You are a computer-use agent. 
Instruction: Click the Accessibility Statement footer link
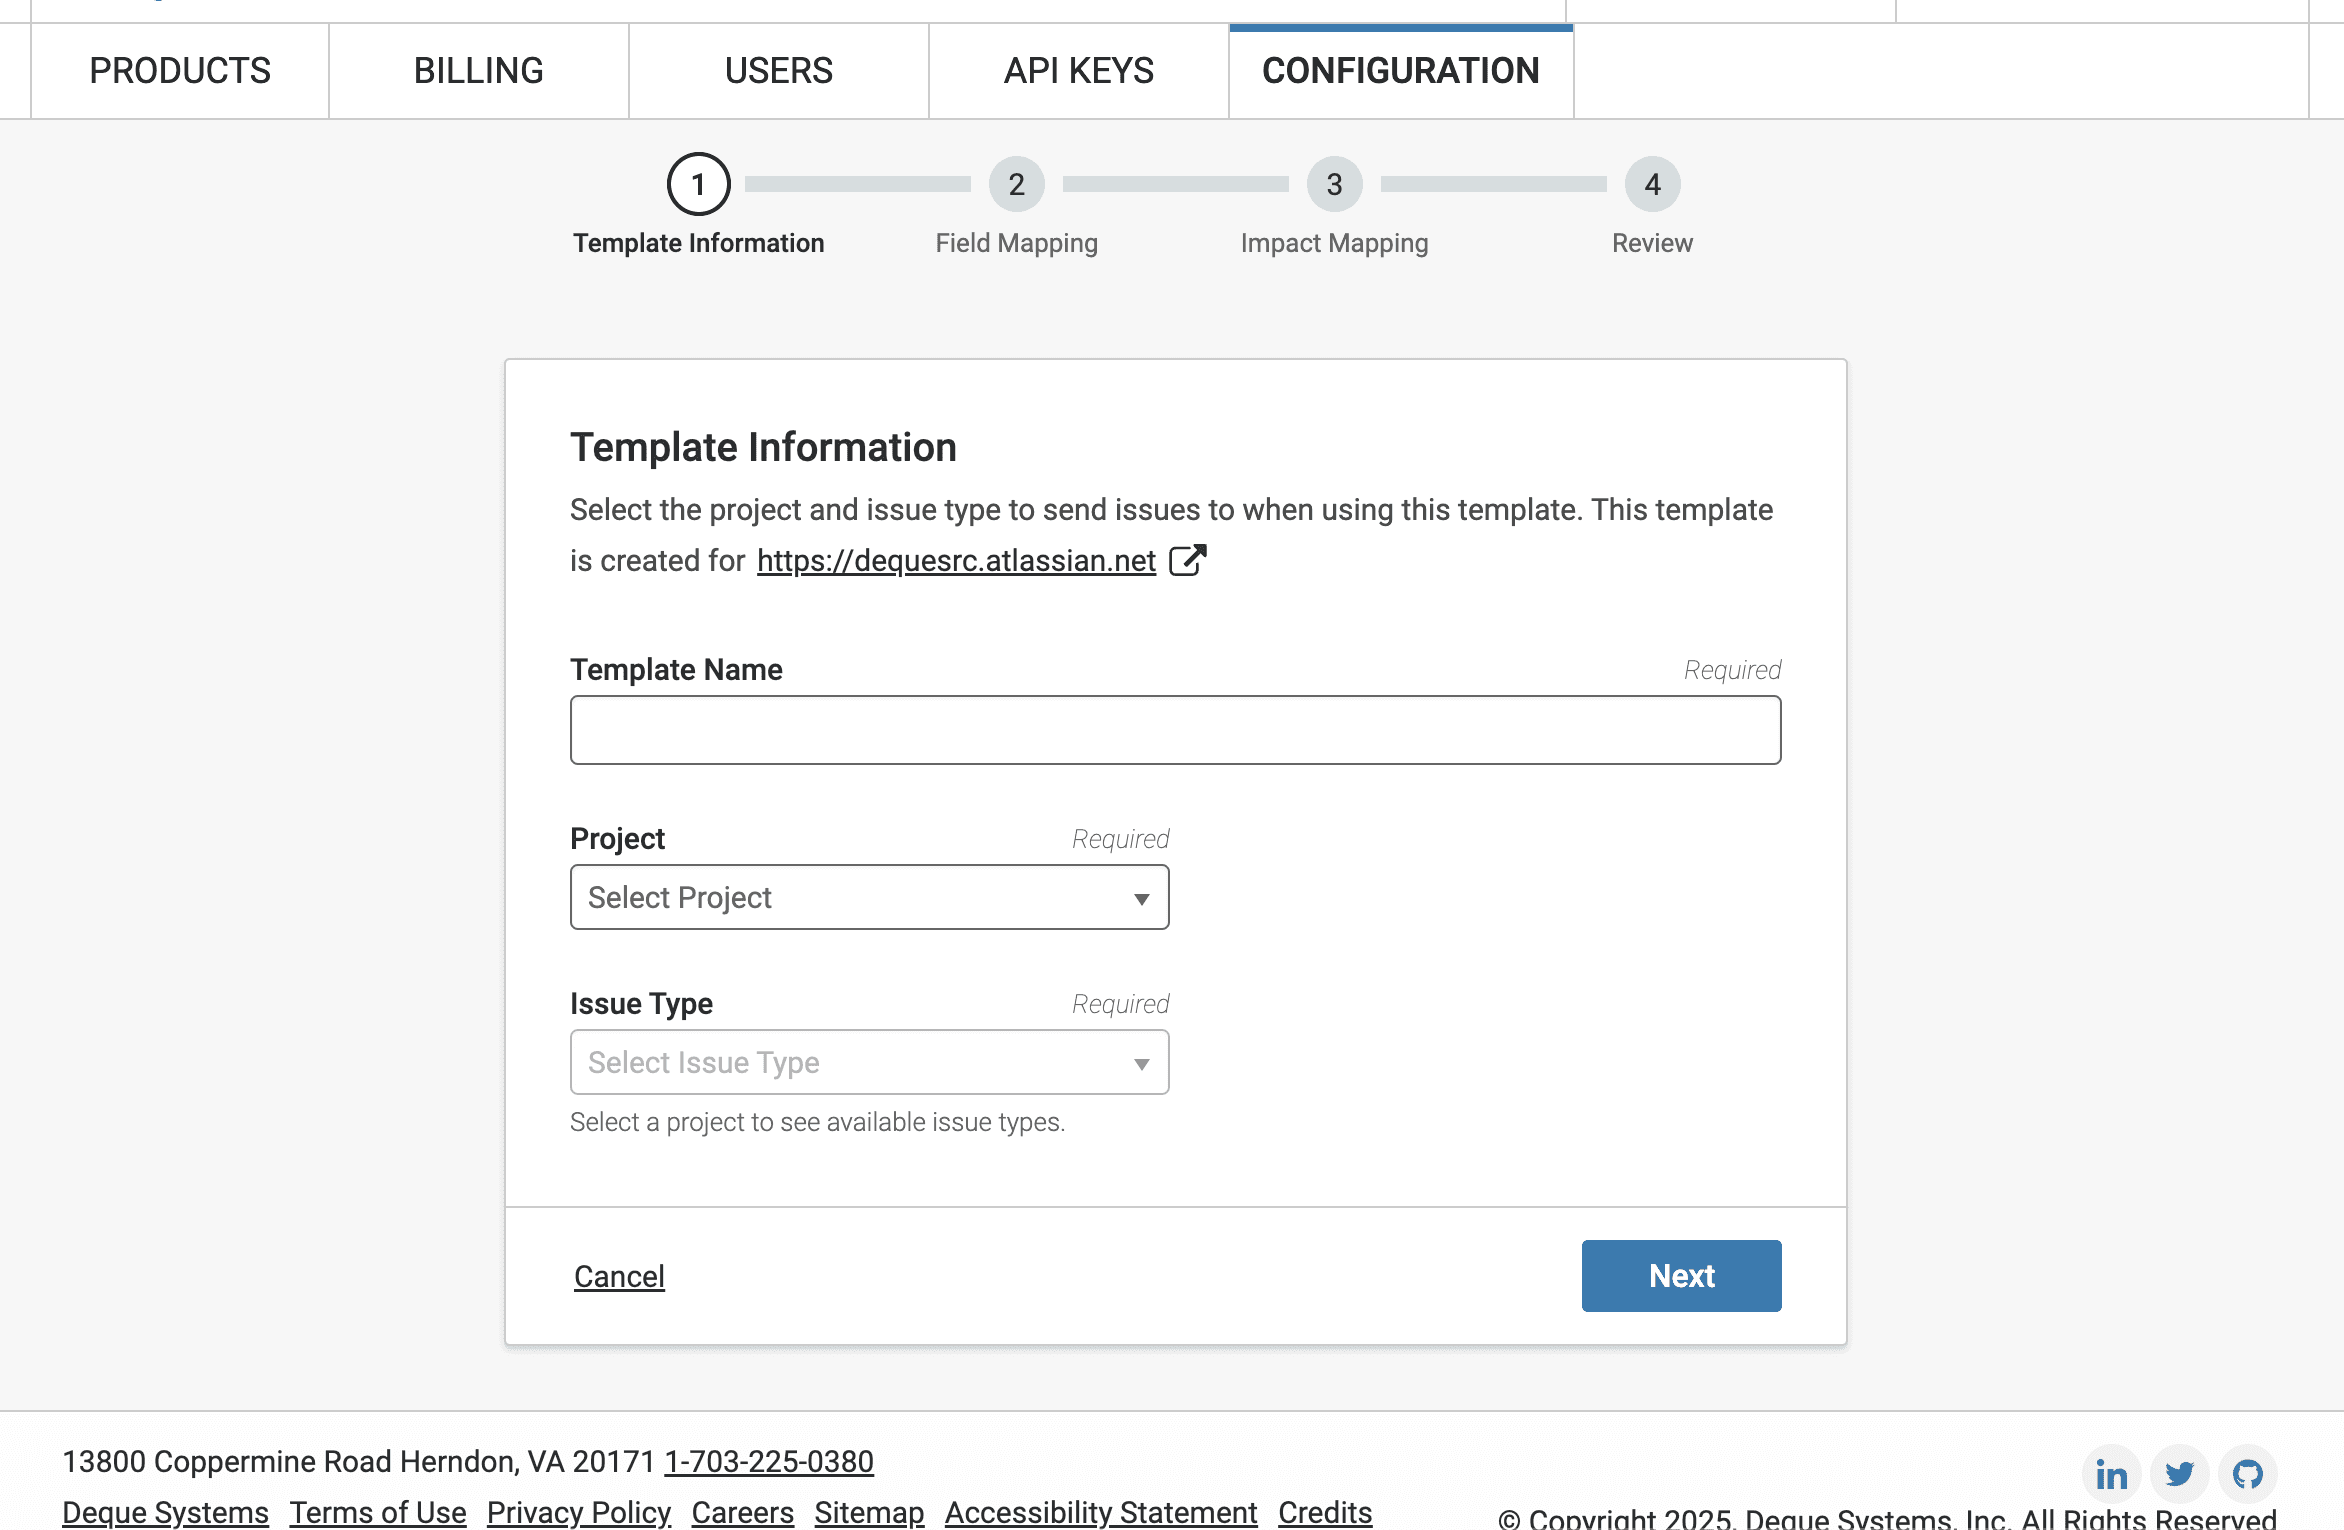tap(1101, 1512)
